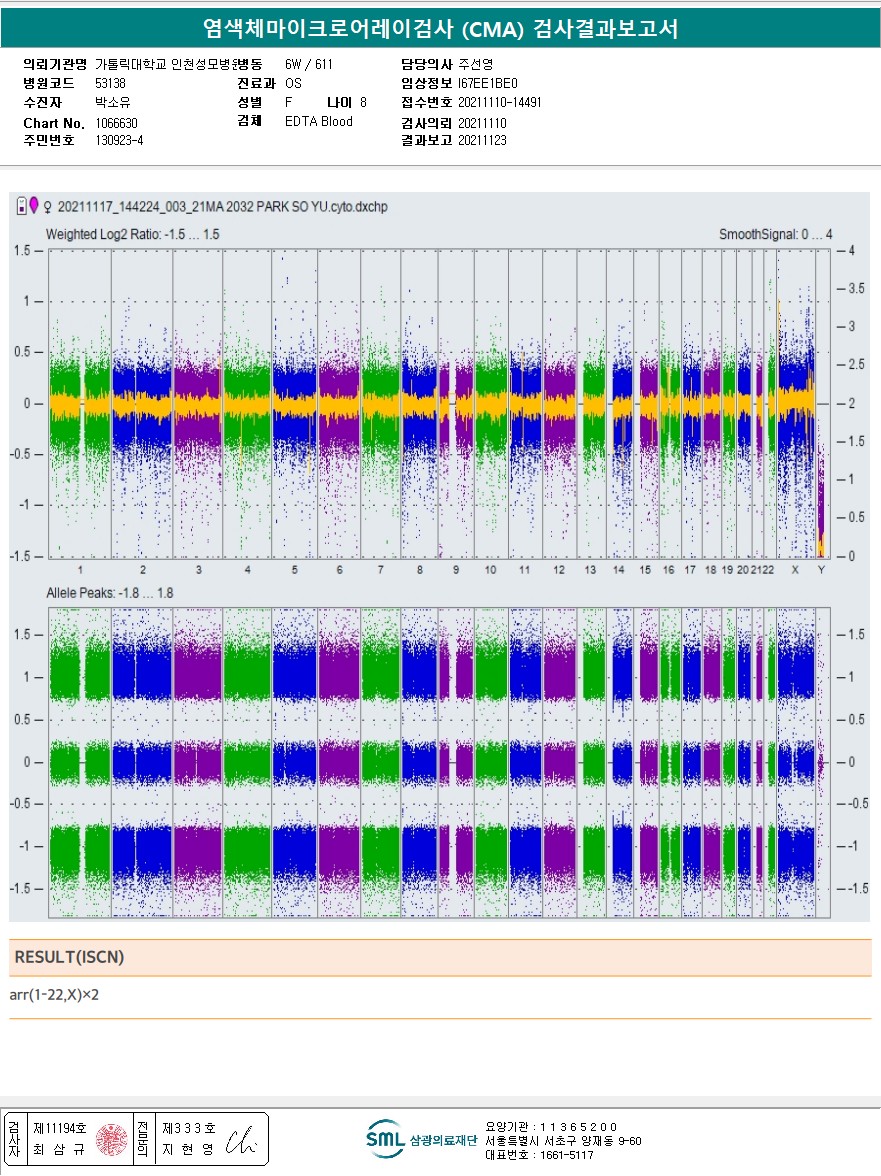Click the chromosome 3 band in the Allele Peaks plot
The height and width of the screenshot is (1176, 881).
click(x=198, y=762)
